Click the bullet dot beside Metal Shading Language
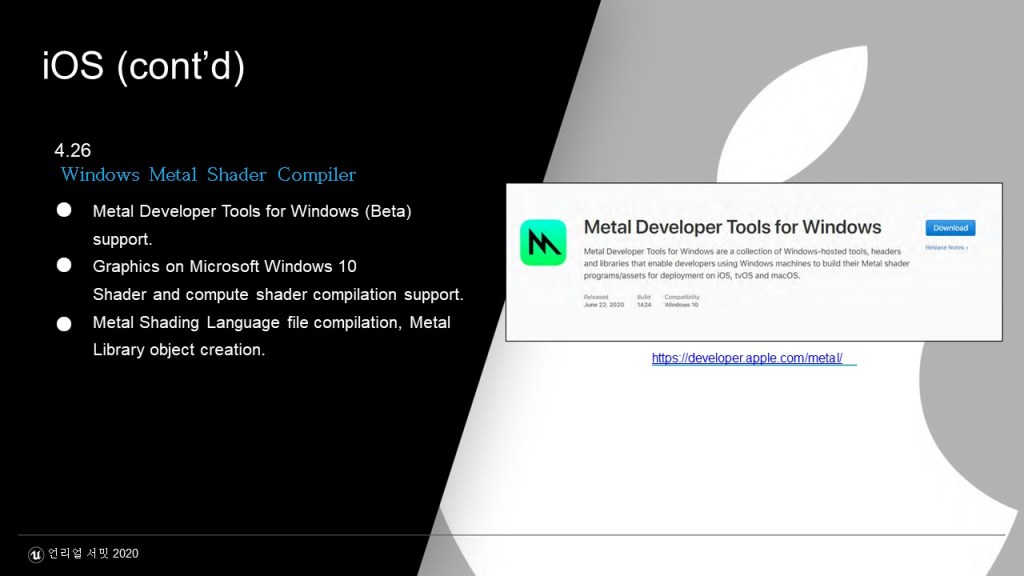Image resolution: width=1024 pixels, height=576 pixels. (64, 324)
